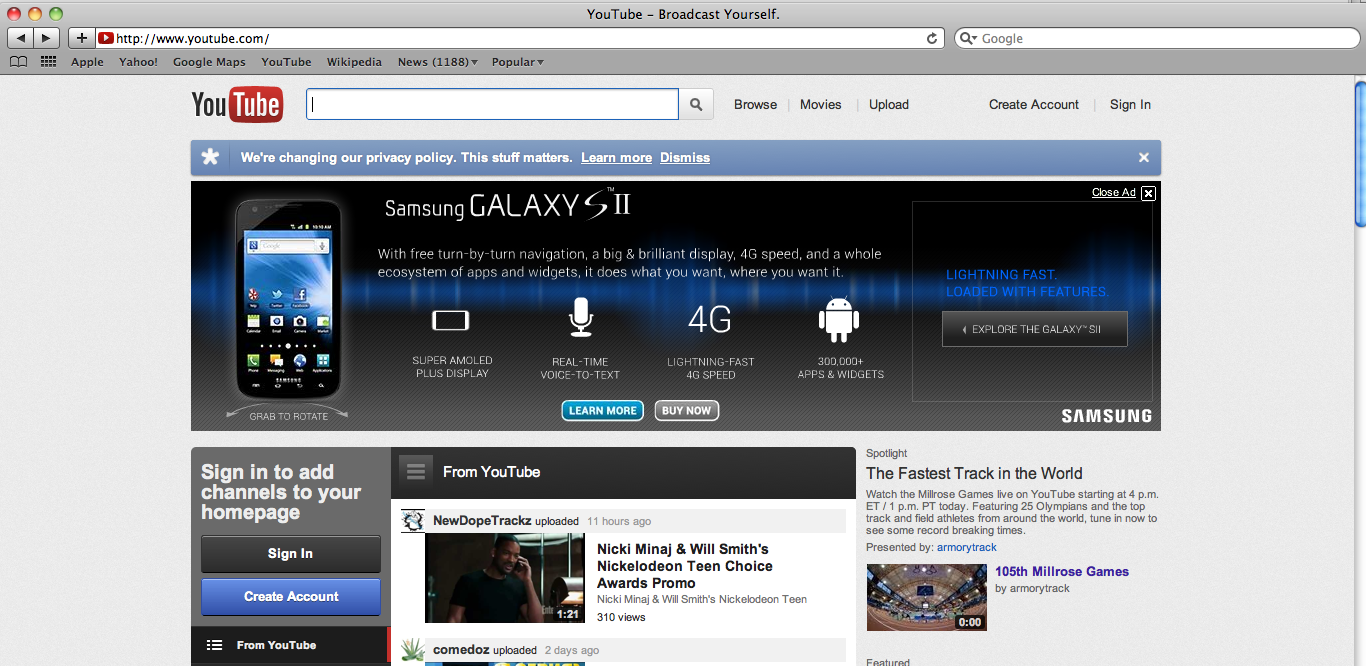Screen dimensions: 1366x666
Task: Click Create Account in the top navigation
Action: tap(1034, 104)
